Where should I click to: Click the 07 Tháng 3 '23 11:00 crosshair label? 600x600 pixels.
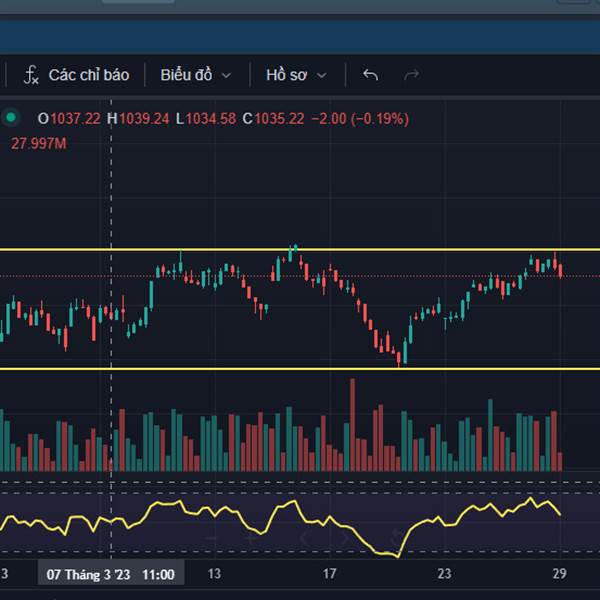(110, 574)
